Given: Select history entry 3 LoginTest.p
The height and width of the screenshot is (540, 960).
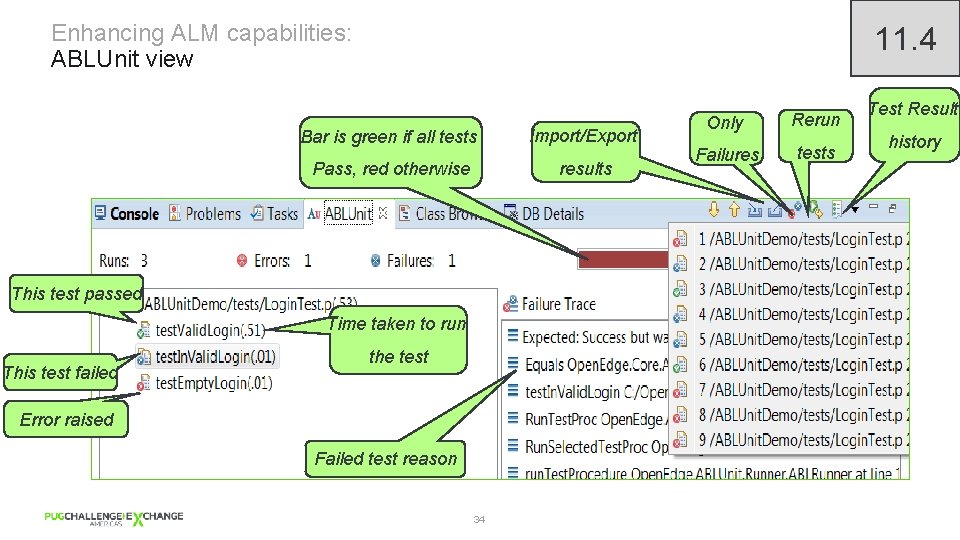Looking at the screenshot, I should click(789, 289).
